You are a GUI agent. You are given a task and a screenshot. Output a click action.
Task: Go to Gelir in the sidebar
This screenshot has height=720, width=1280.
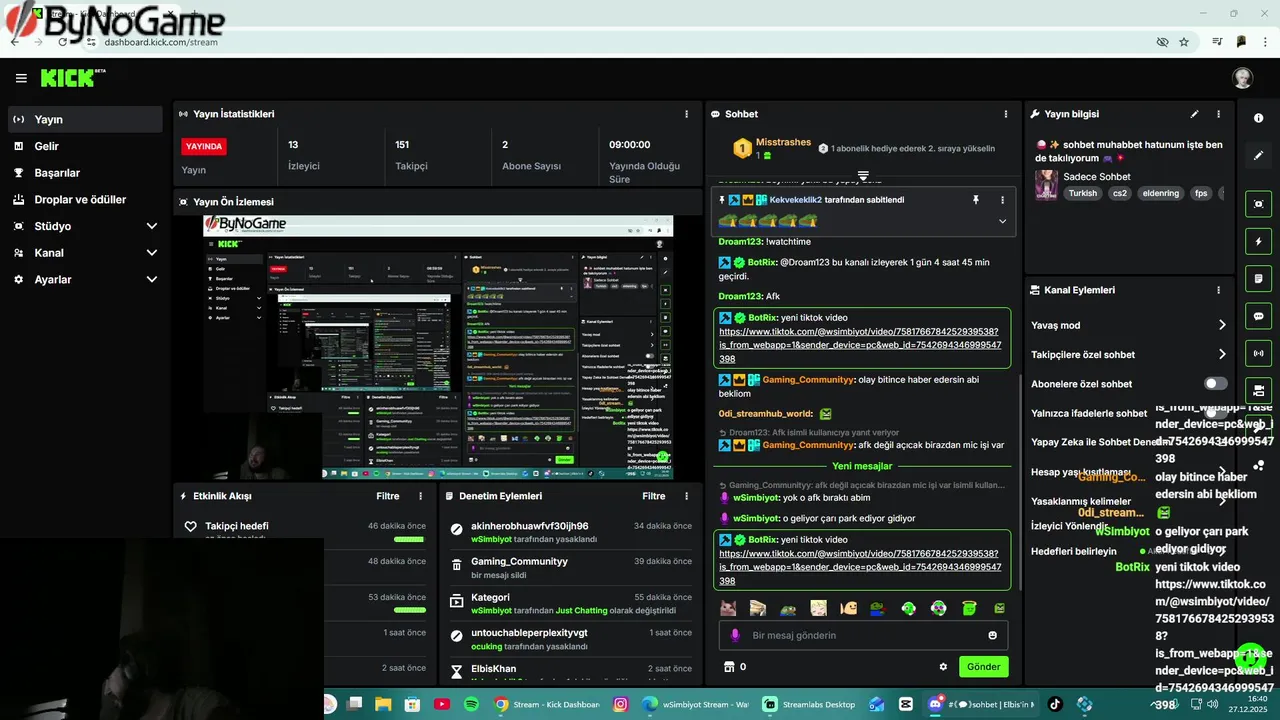point(85,146)
